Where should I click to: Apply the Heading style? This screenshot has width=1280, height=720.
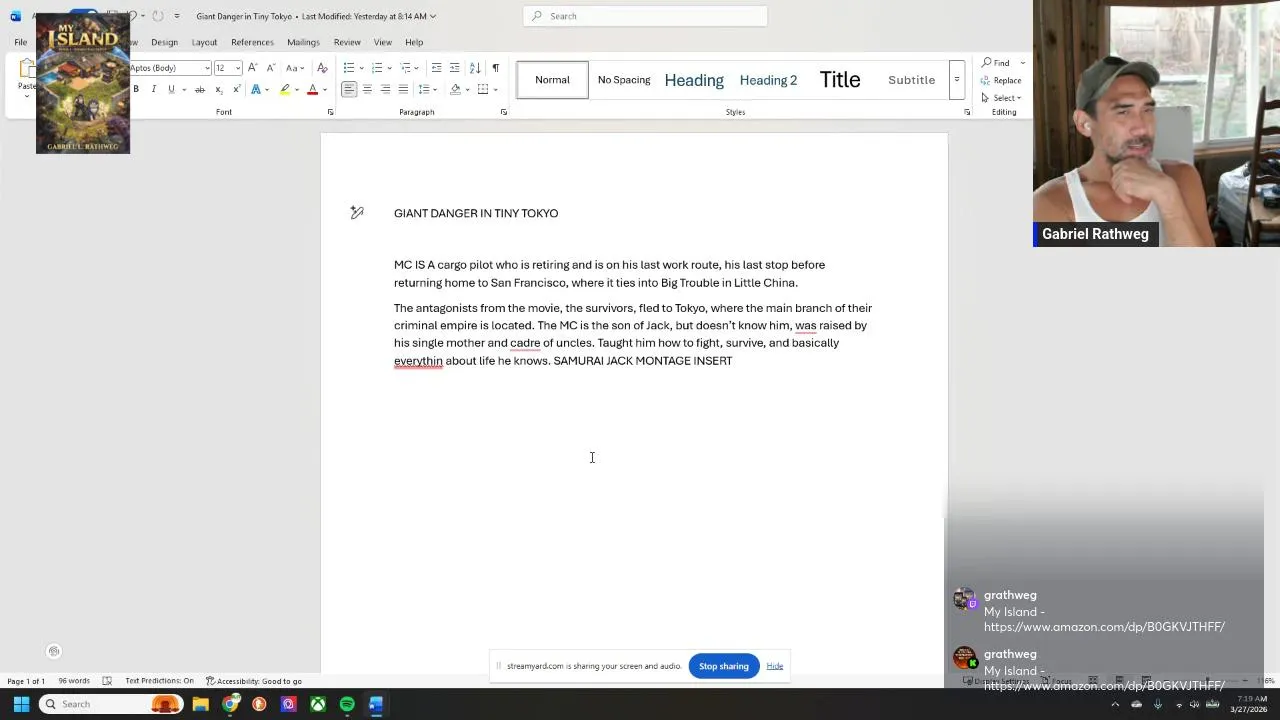tap(694, 80)
